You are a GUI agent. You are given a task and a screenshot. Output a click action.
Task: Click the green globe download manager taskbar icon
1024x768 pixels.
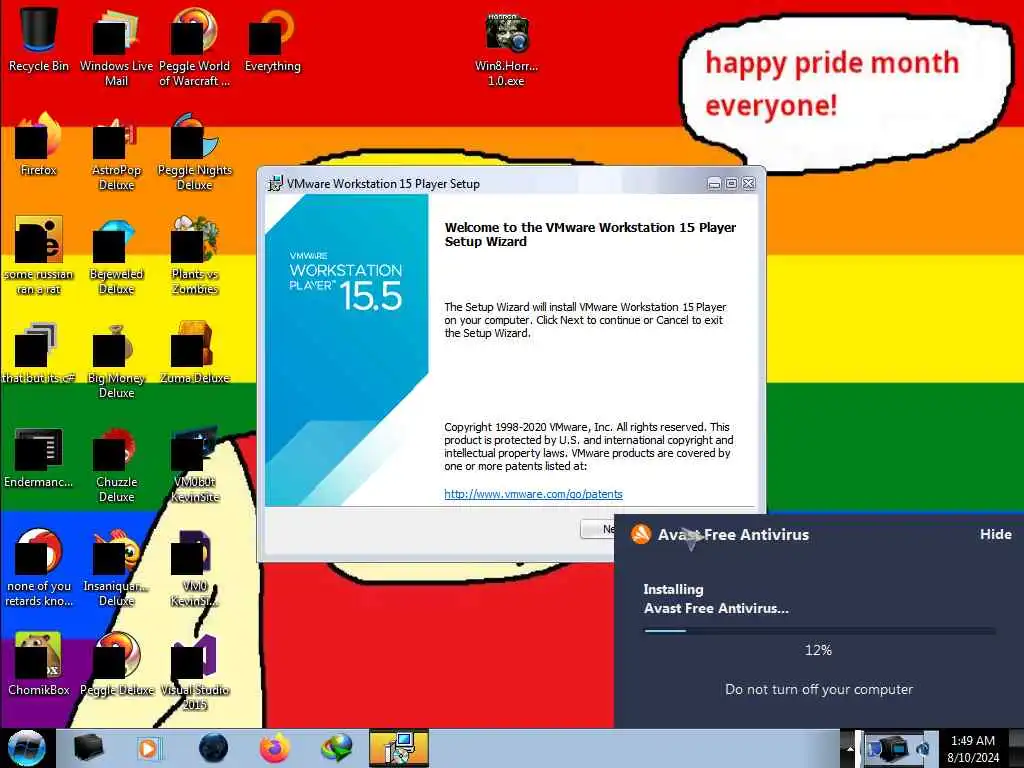336,748
